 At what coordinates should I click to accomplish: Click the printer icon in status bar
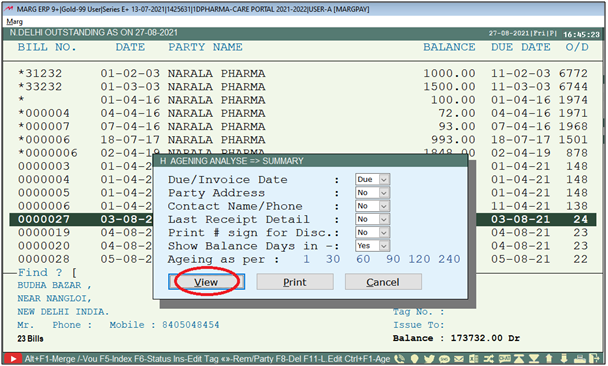tap(580, 359)
